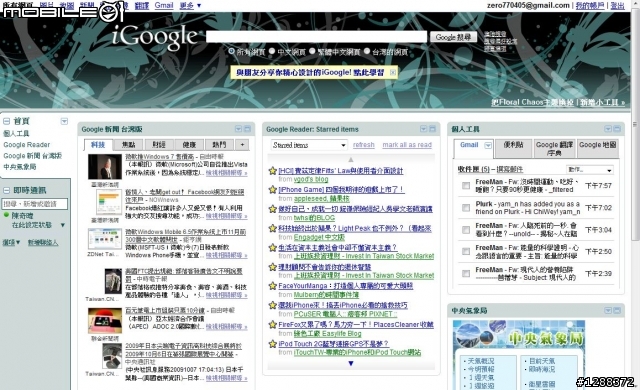Switch to the 健康 news tab

click(x=189, y=145)
